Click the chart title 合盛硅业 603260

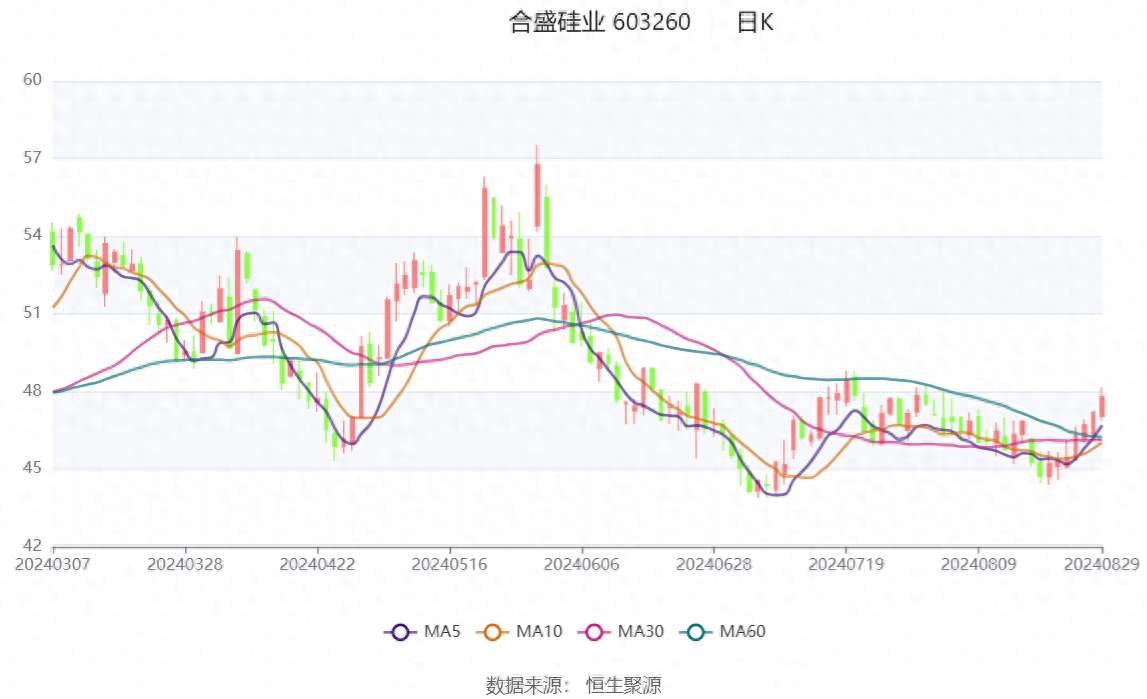pos(599,22)
